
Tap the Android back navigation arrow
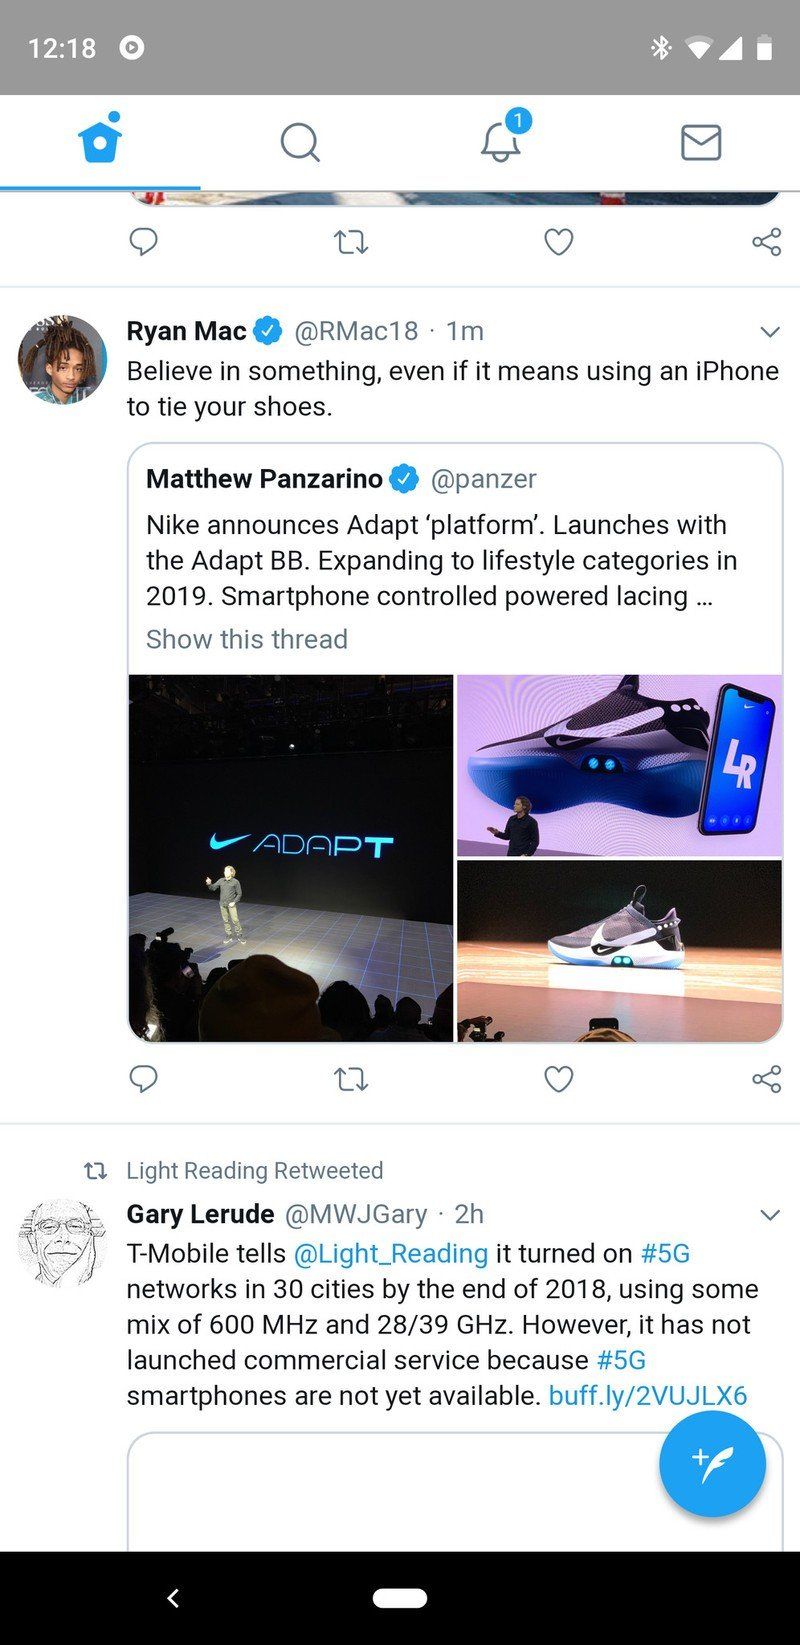[172, 1598]
